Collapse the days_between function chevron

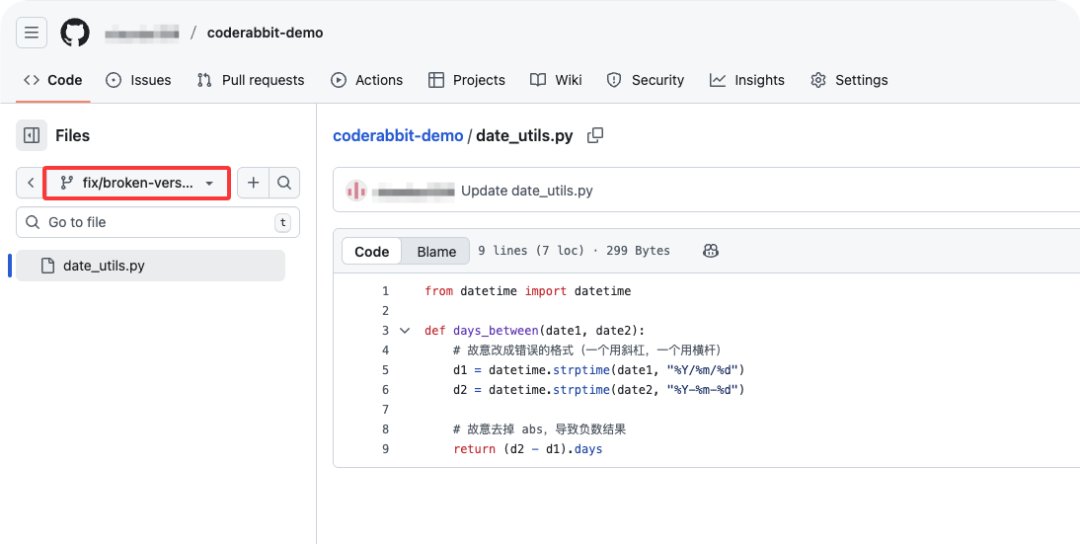pyautogui.click(x=405, y=331)
